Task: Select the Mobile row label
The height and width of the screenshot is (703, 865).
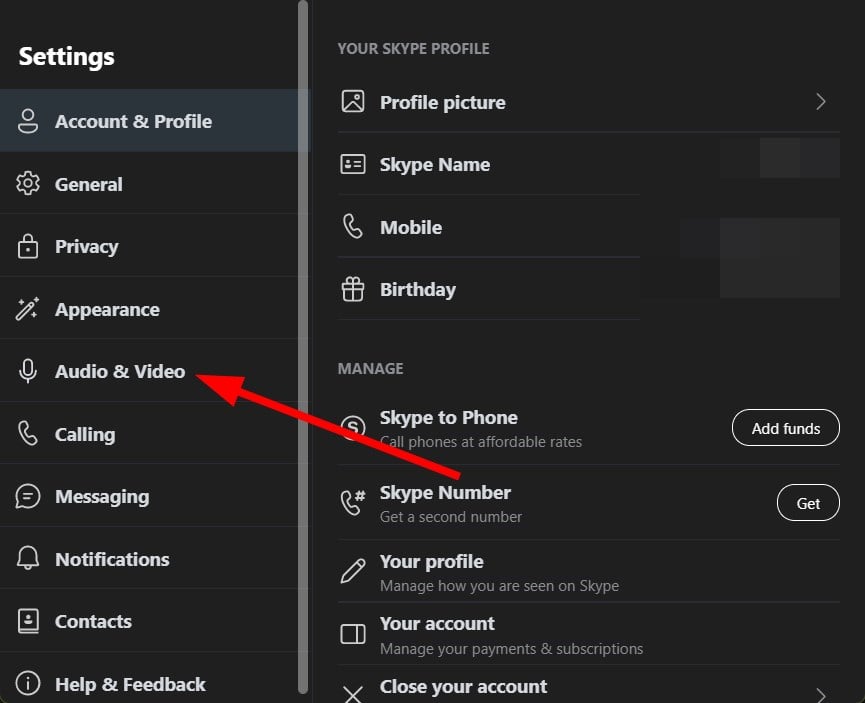Action: tap(411, 227)
